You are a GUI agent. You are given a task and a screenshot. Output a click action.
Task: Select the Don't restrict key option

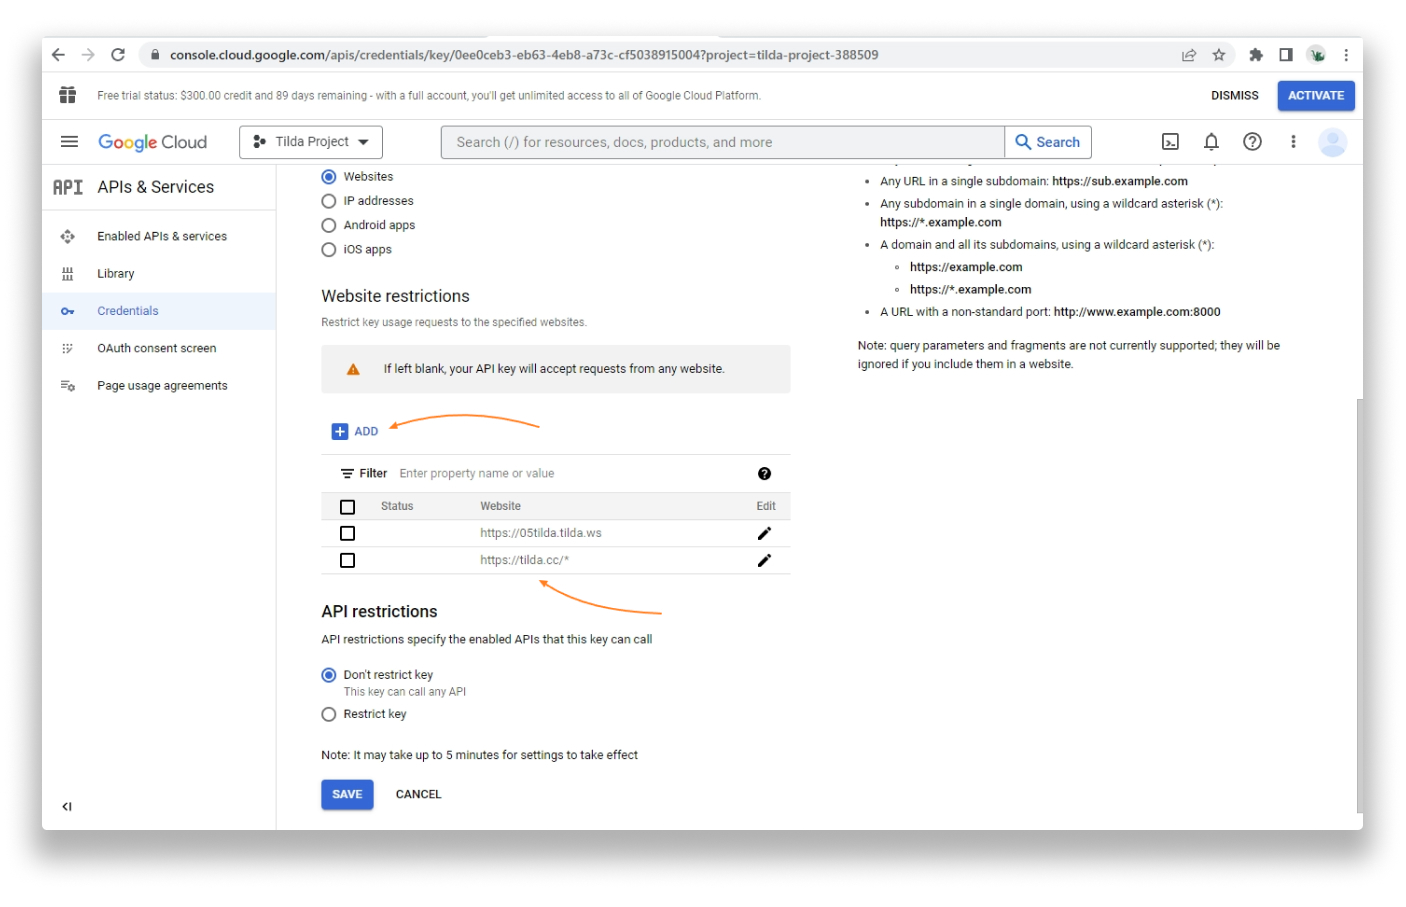point(329,675)
